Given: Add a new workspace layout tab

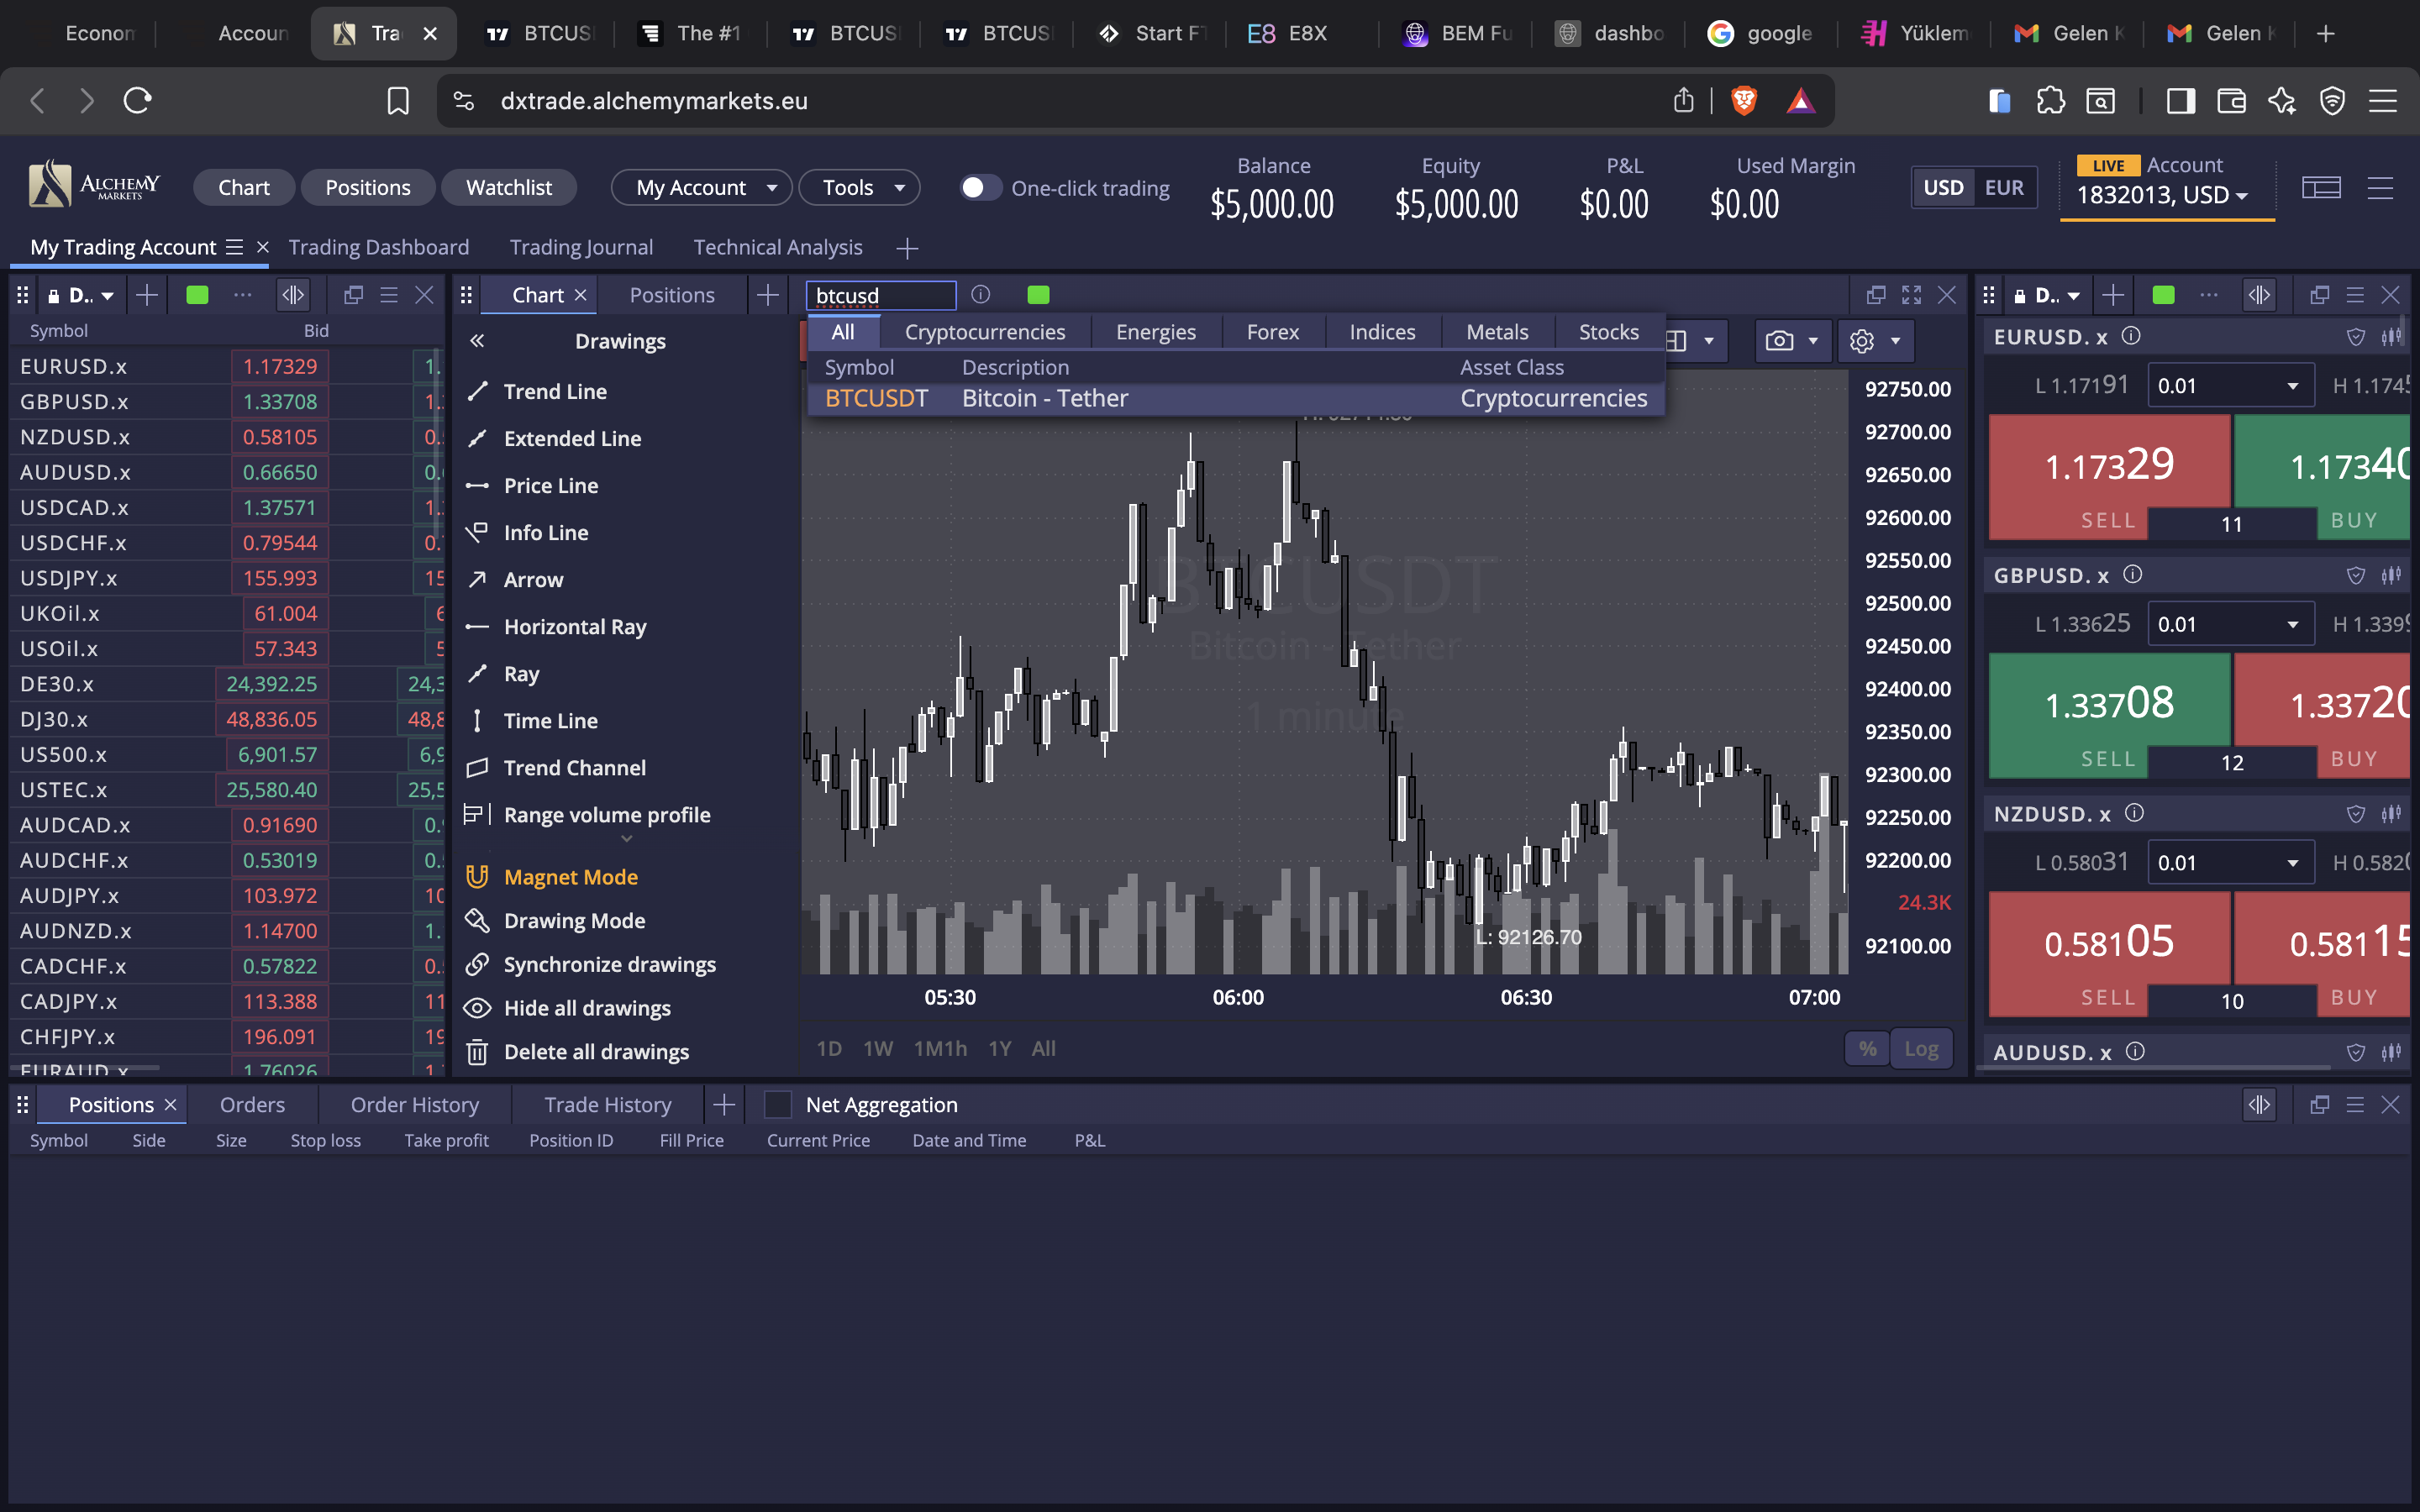Looking at the screenshot, I should click(x=907, y=248).
